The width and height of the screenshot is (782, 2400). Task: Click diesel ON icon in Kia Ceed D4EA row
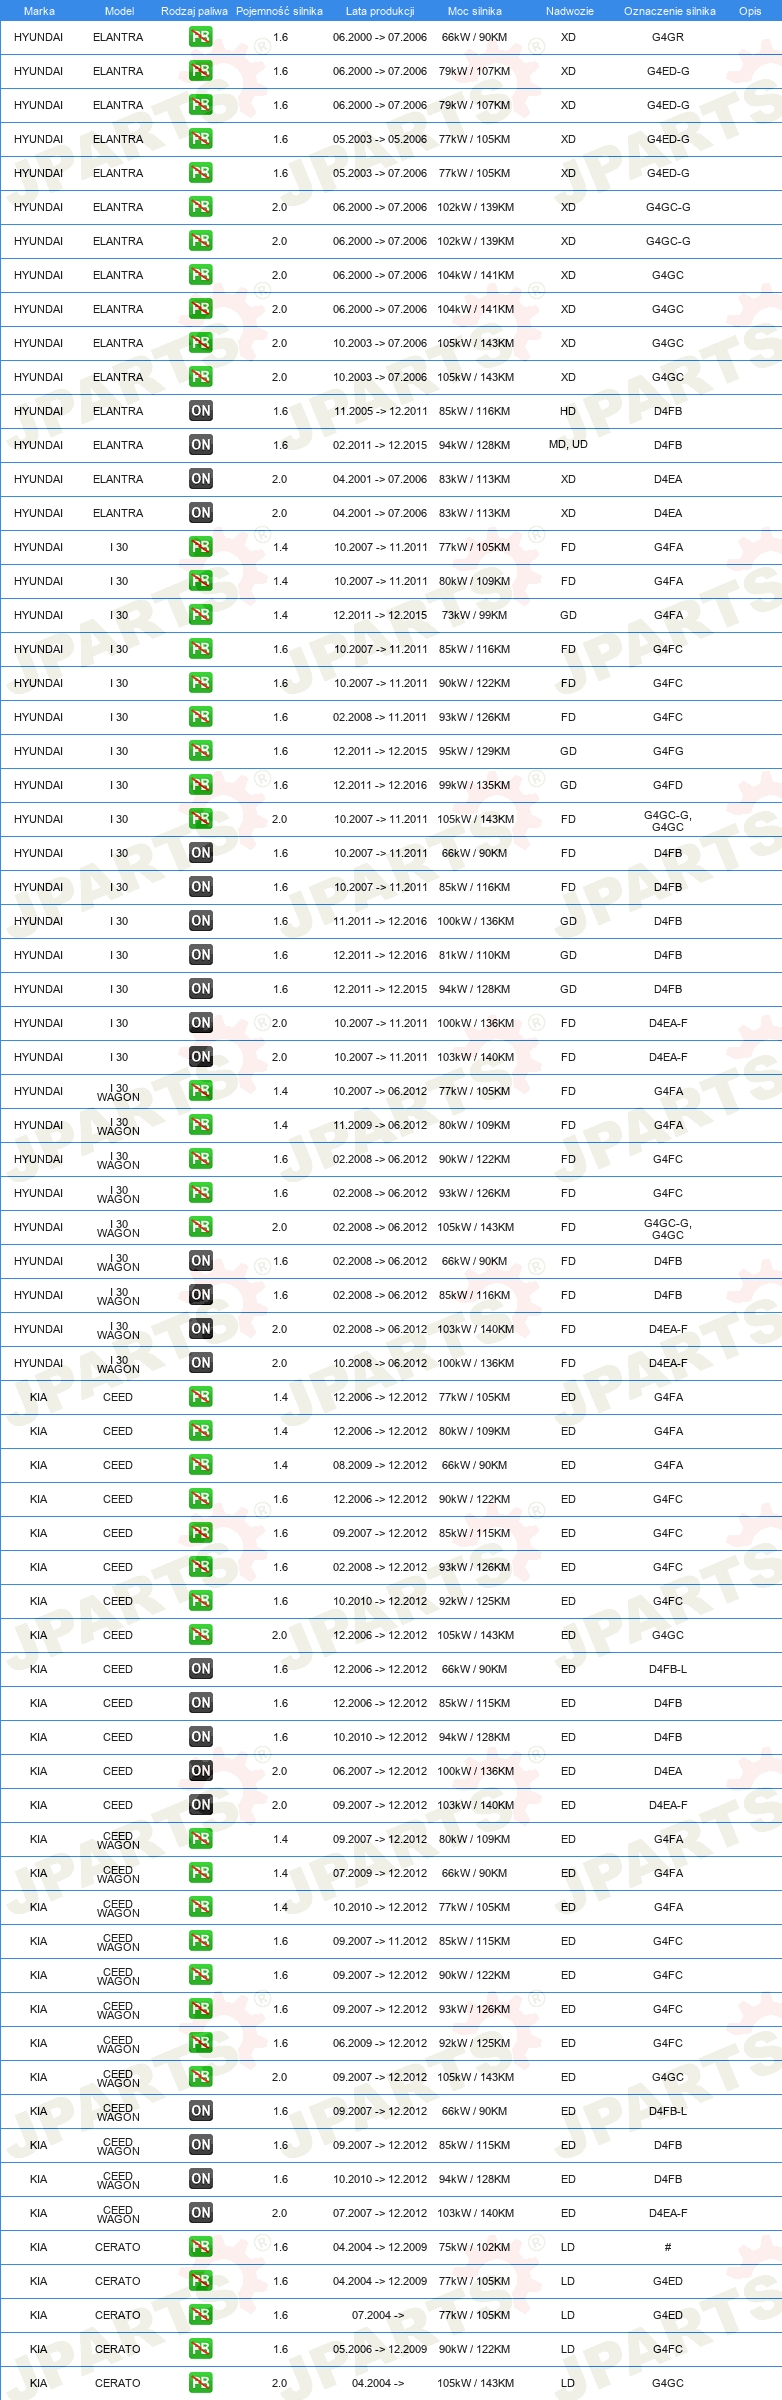200,1771
